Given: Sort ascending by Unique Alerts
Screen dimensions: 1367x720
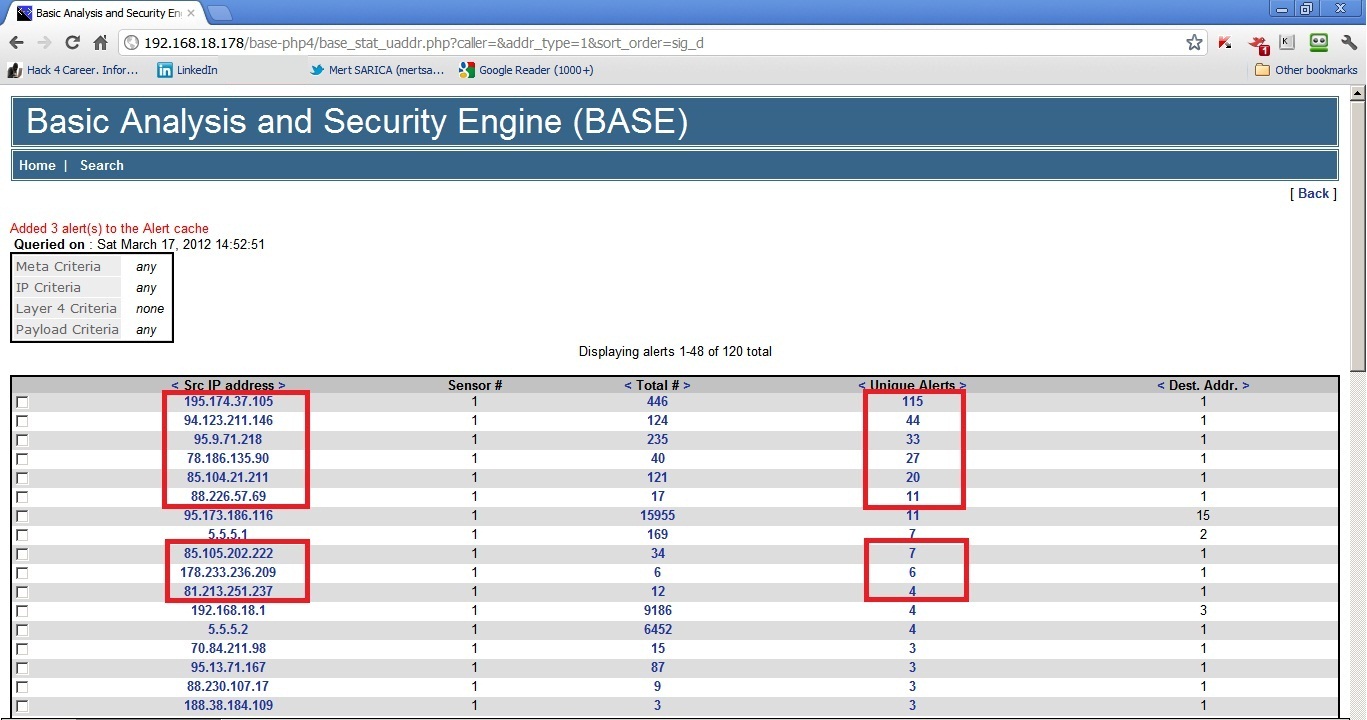Looking at the screenshot, I should [x=862, y=385].
